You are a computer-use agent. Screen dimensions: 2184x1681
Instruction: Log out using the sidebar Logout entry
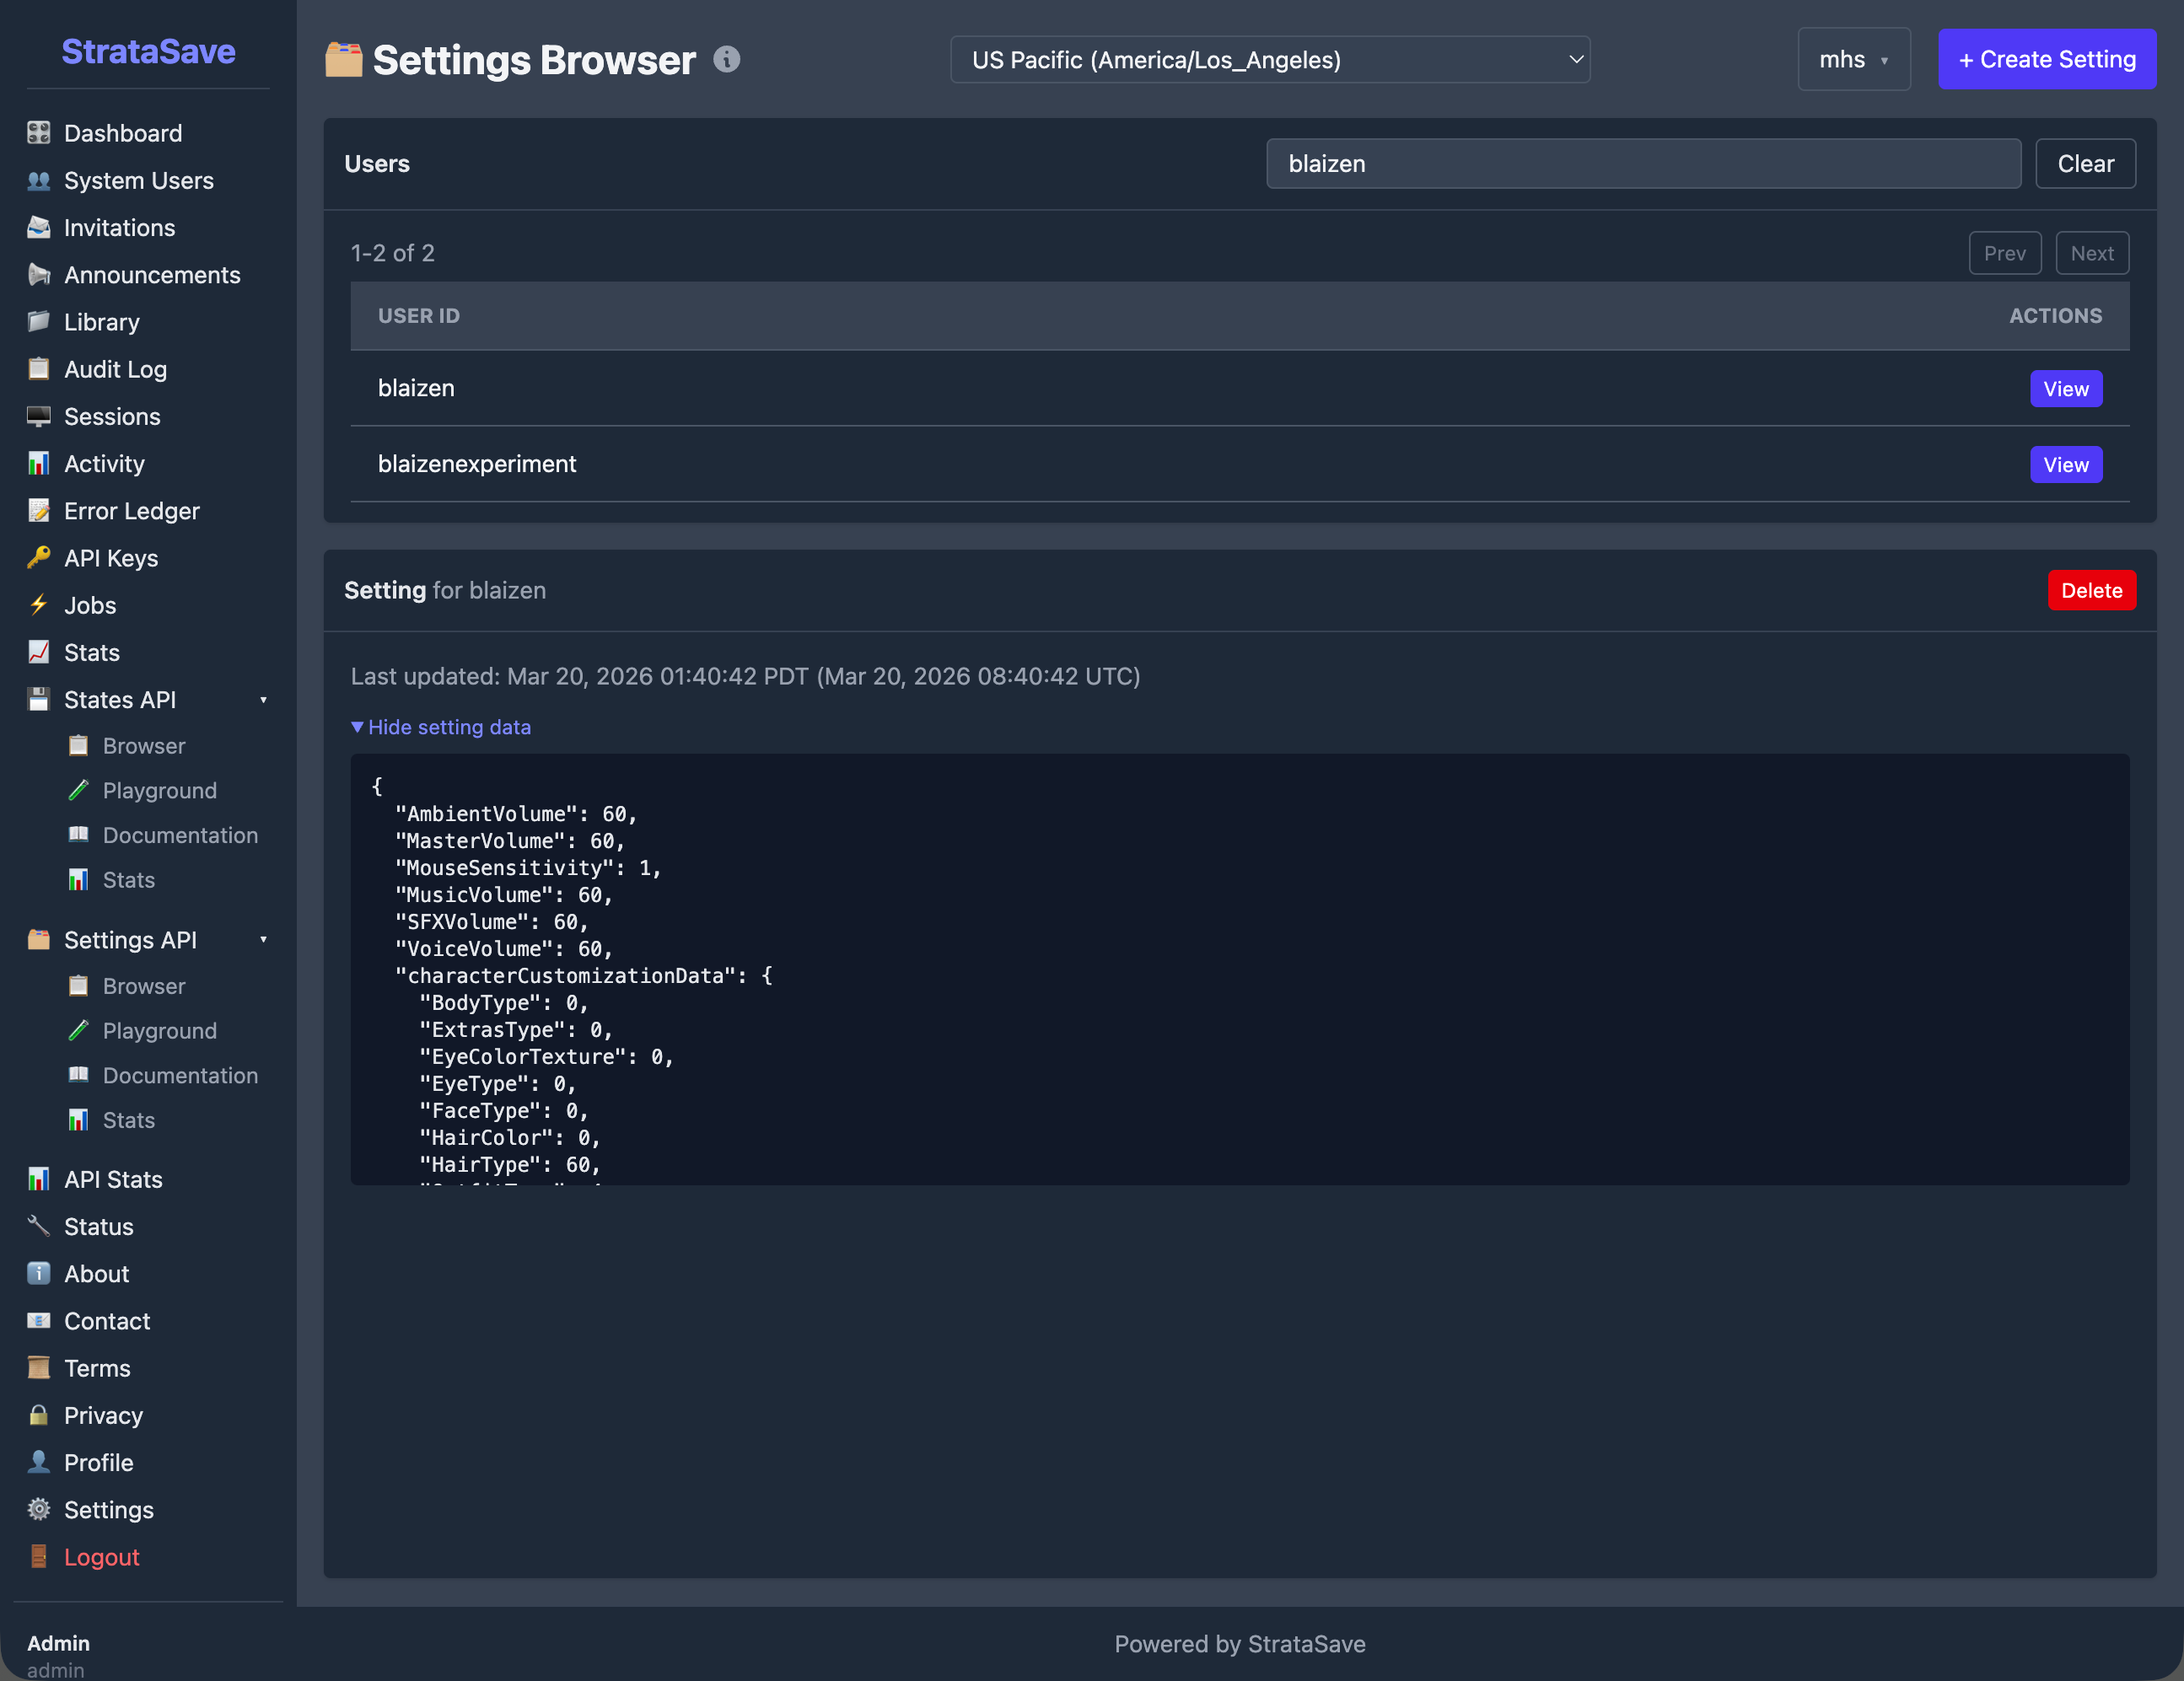(x=100, y=1557)
